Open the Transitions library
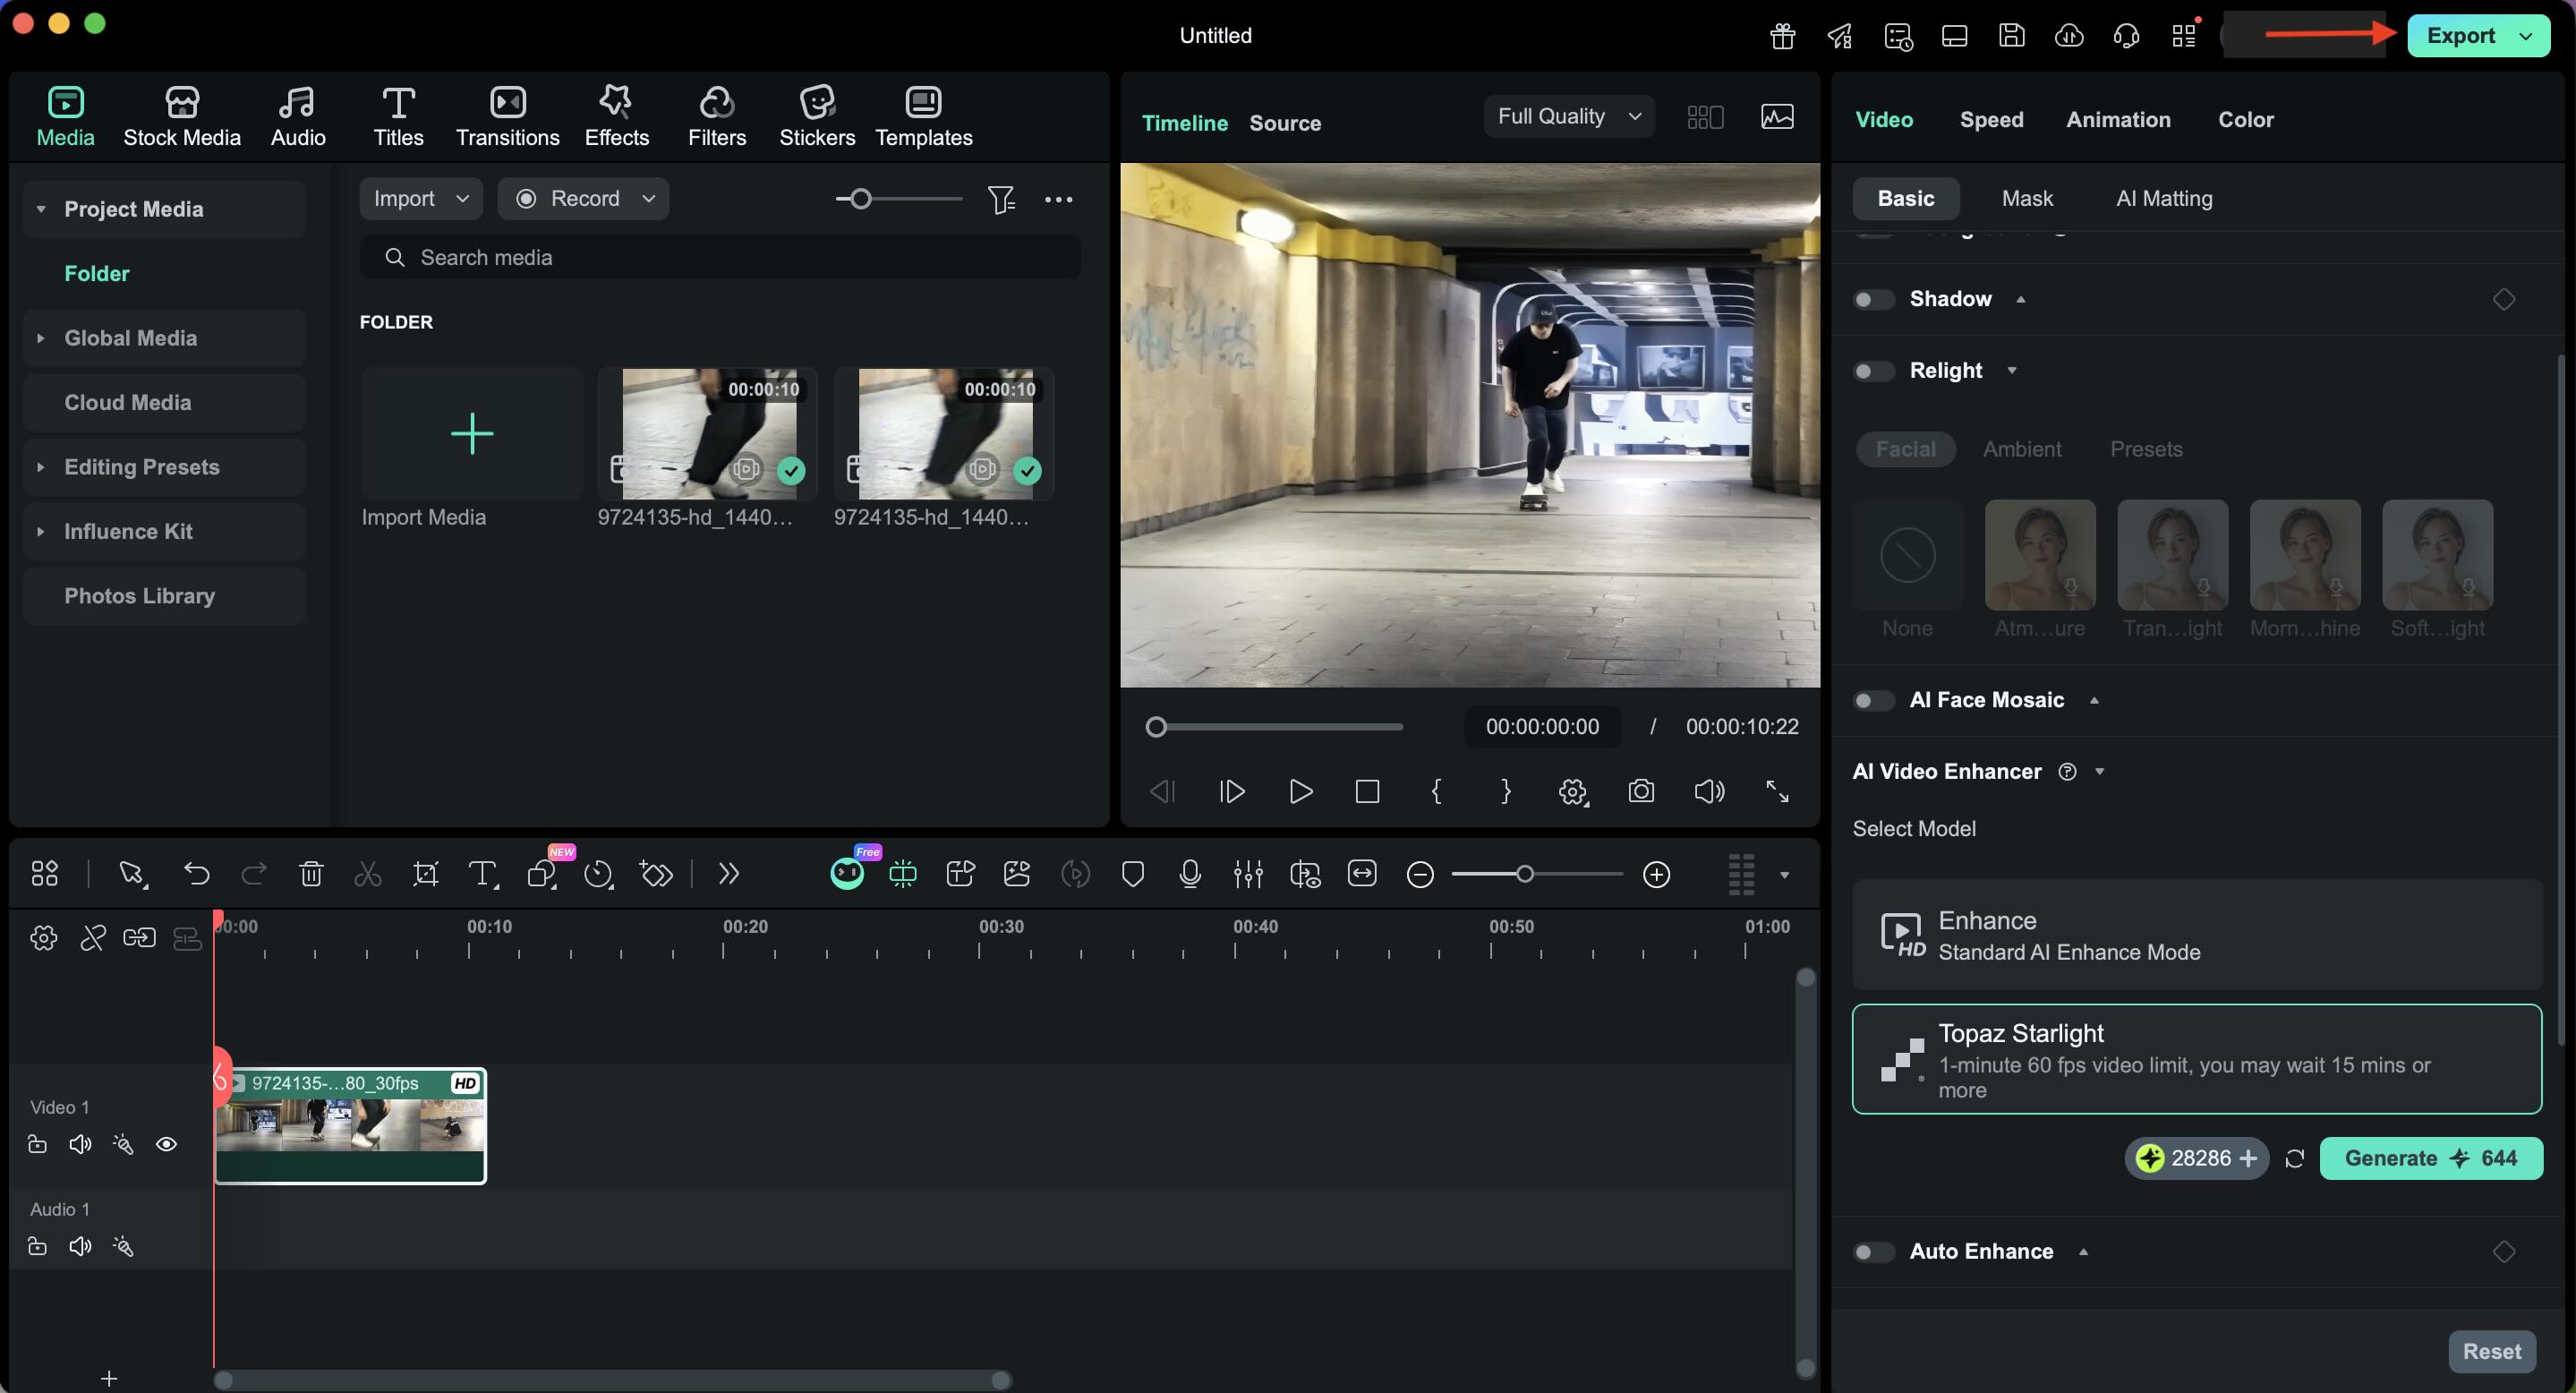 (507, 116)
